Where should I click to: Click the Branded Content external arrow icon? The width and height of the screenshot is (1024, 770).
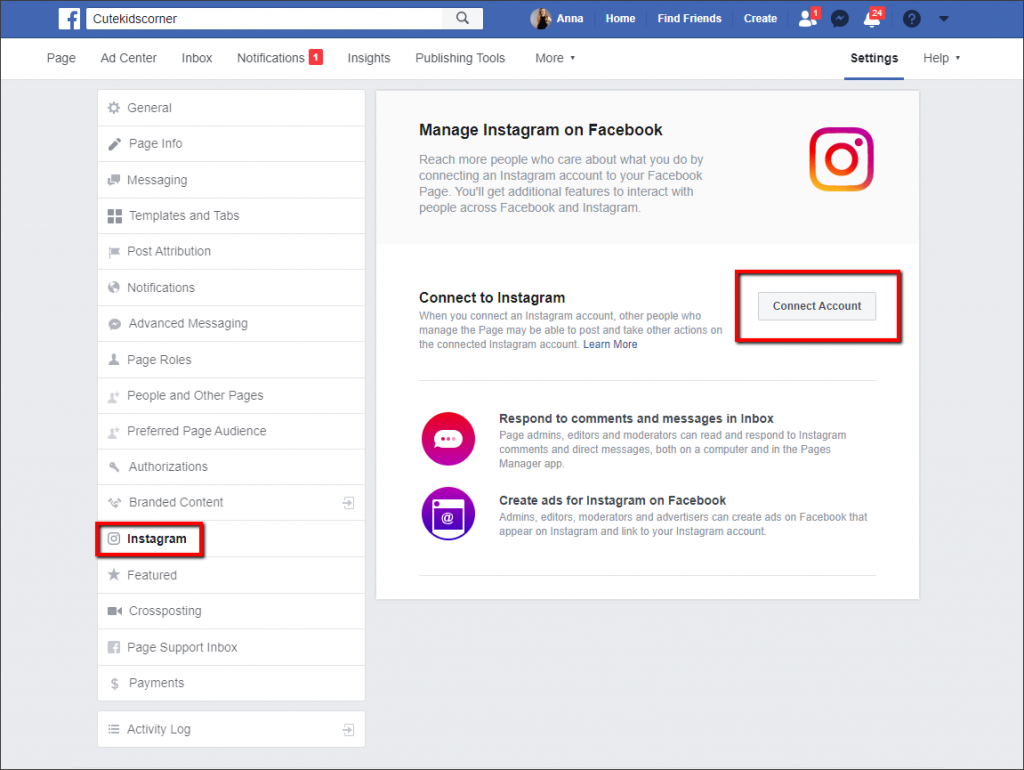pos(349,502)
